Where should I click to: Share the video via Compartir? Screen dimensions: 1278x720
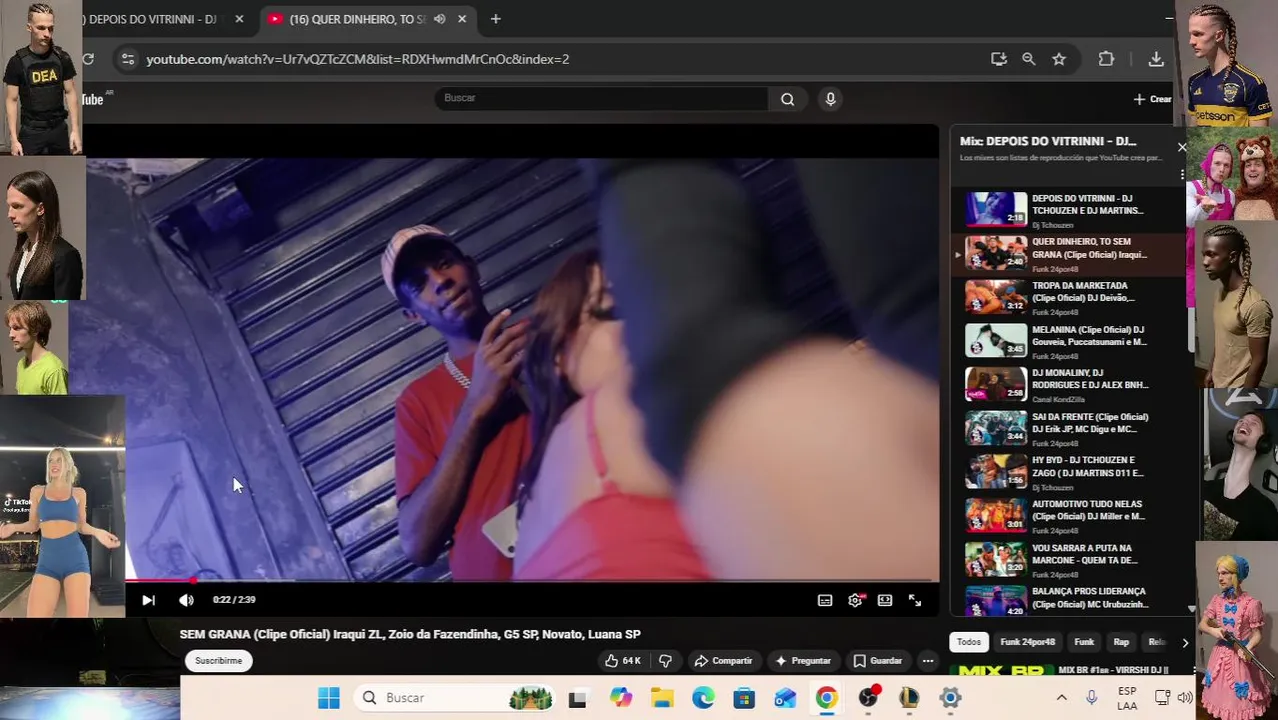(723, 661)
